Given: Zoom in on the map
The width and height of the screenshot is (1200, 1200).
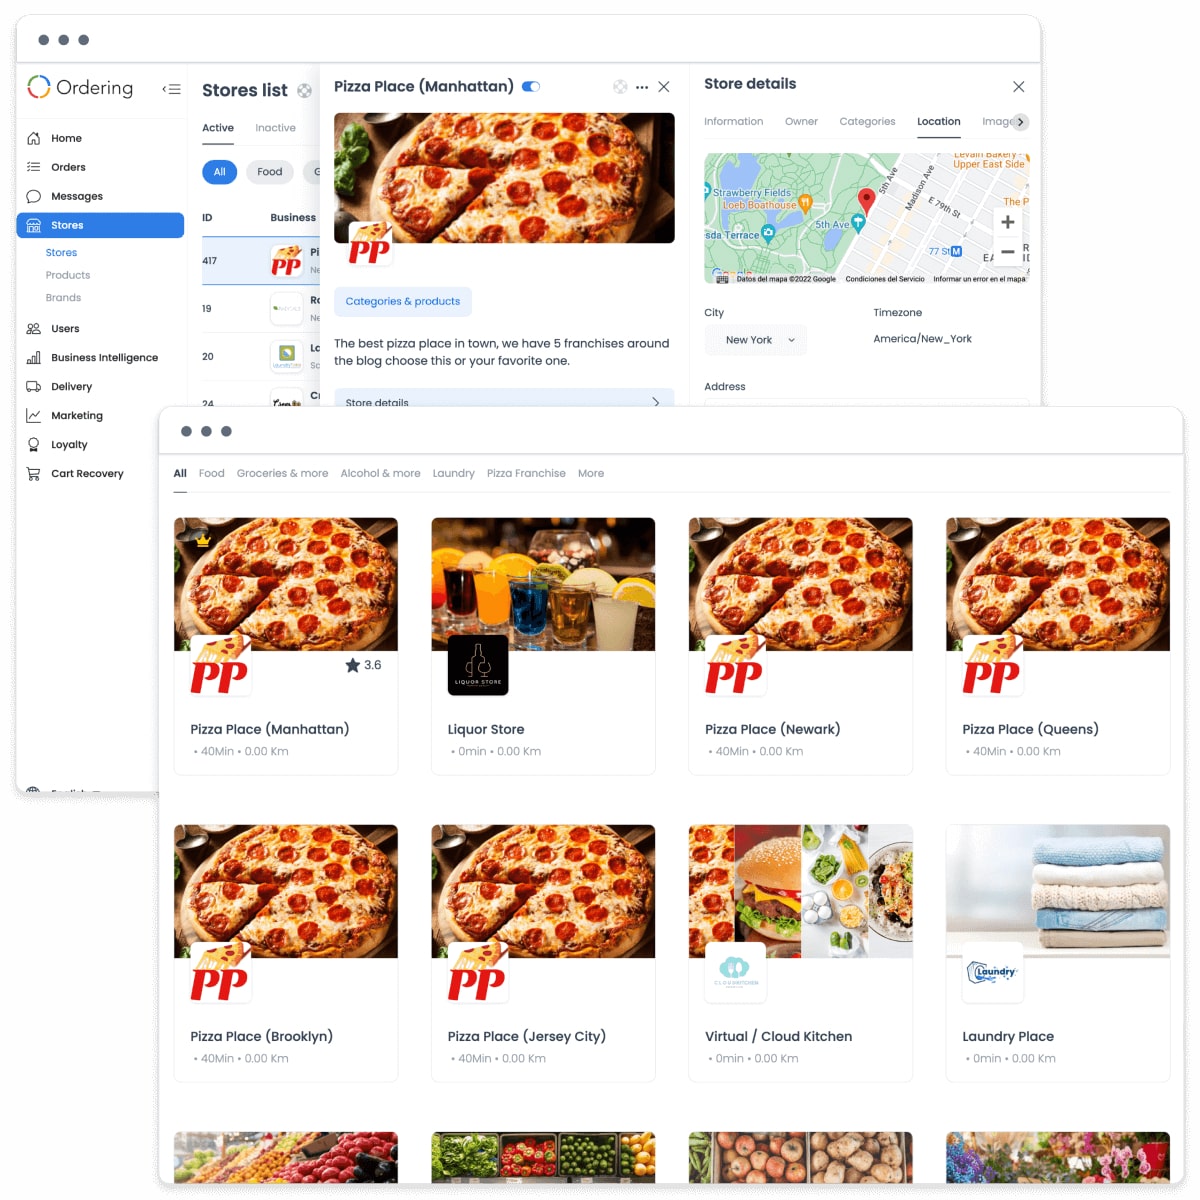Looking at the screenshot, I should [x=1008, y=222].
